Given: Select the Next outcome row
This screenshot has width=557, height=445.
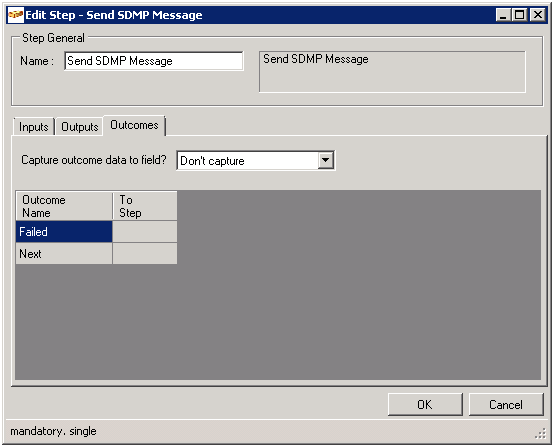Looking at the screenshot, I should (x=64, y=254).
